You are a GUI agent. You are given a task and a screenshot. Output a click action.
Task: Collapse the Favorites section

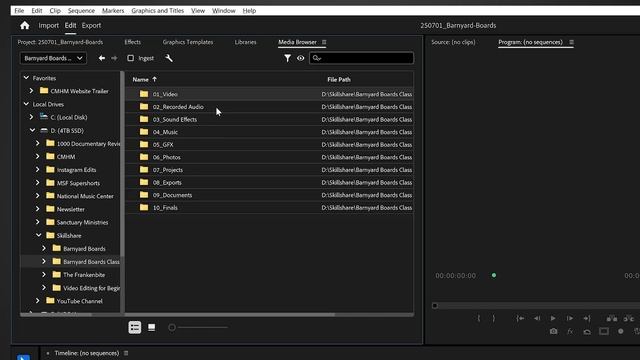26,78
